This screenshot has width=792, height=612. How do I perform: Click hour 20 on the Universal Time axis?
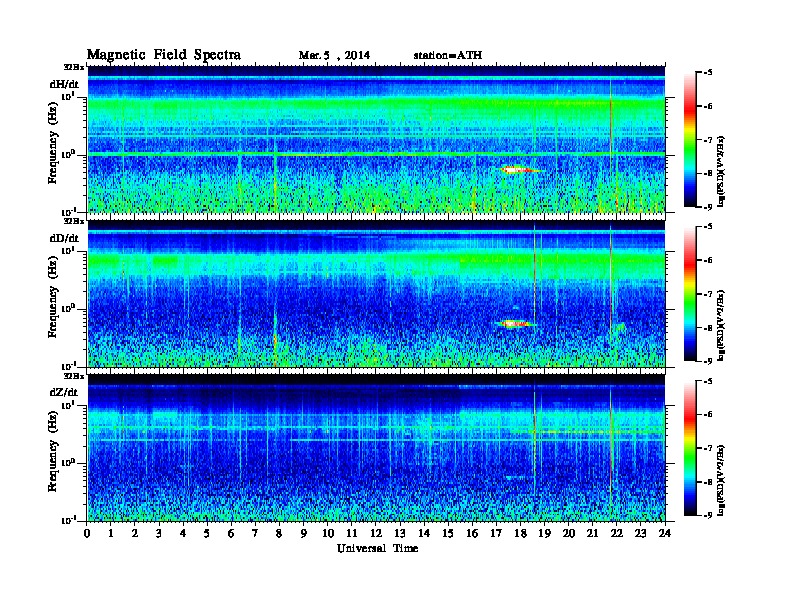click(x=568, y=533)
